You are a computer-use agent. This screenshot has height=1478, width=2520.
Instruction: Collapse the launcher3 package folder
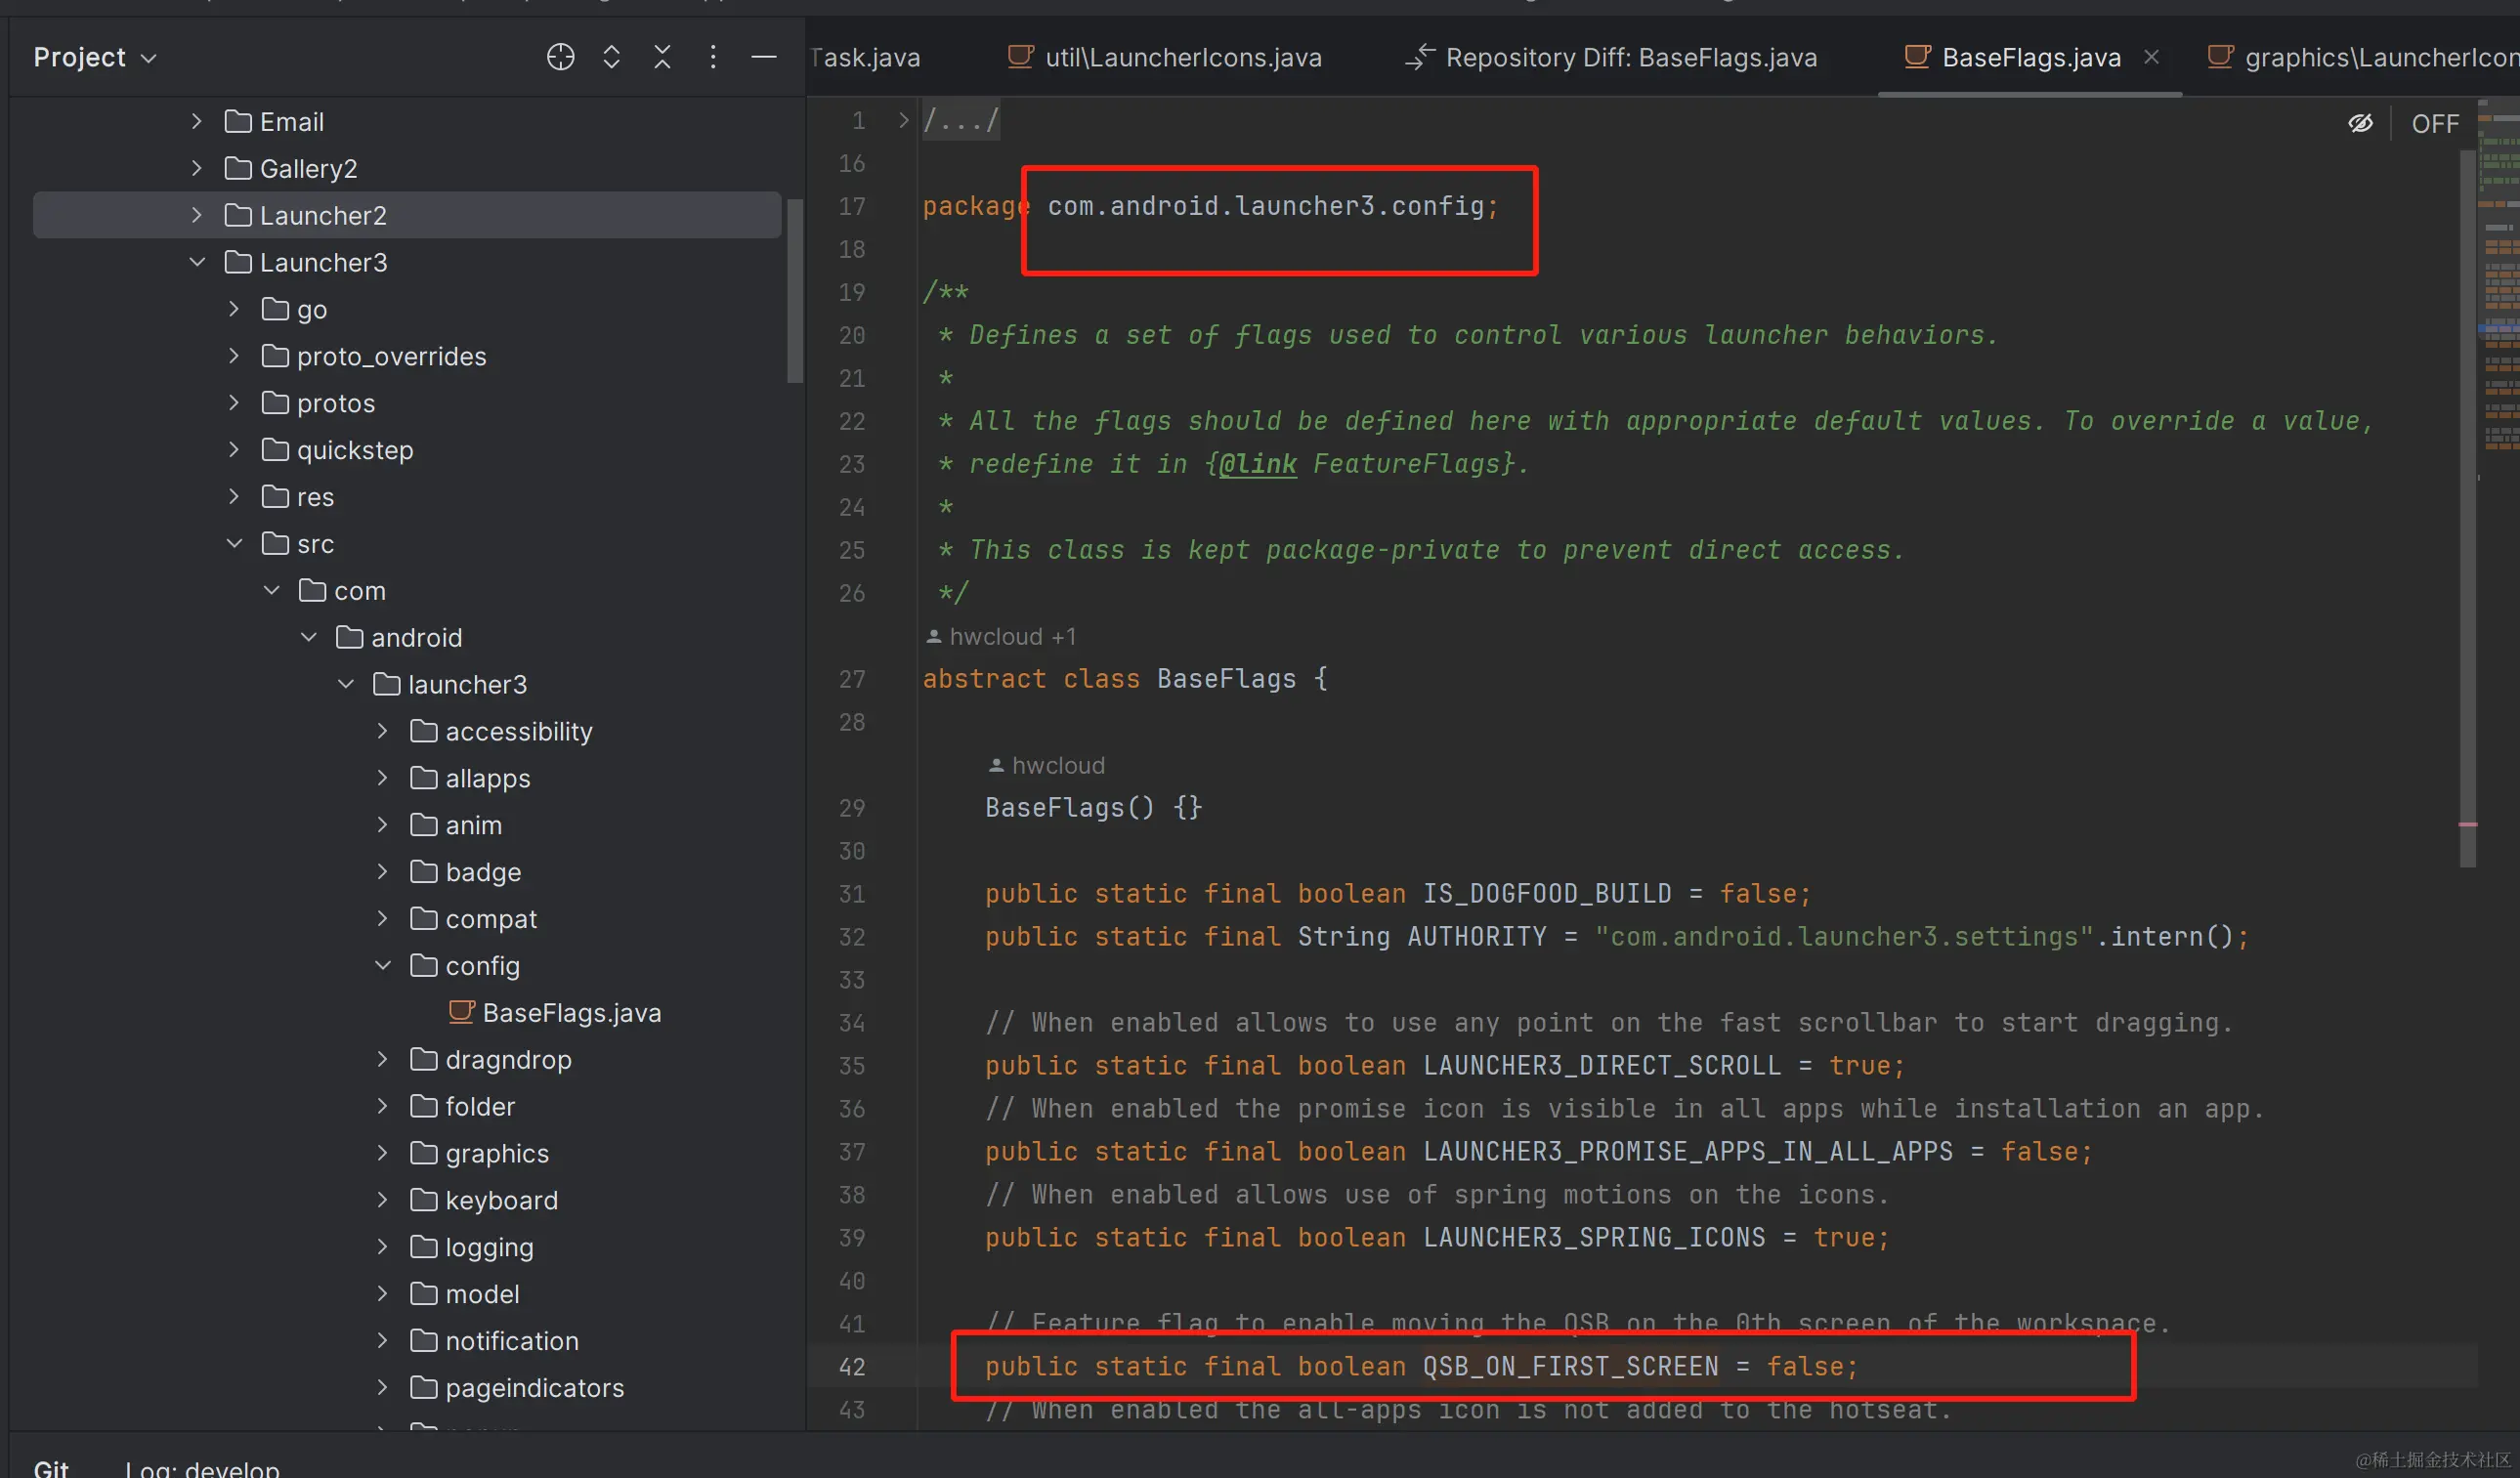click(x=345, y=684)
